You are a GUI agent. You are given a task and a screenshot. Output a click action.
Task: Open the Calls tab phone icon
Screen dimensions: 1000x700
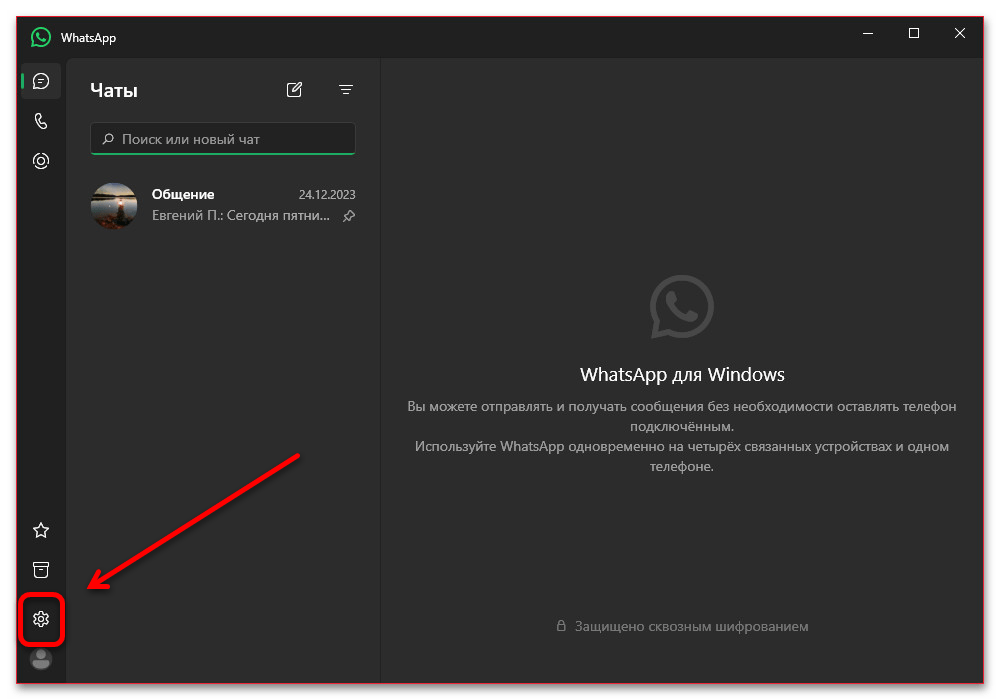(41, 121)
